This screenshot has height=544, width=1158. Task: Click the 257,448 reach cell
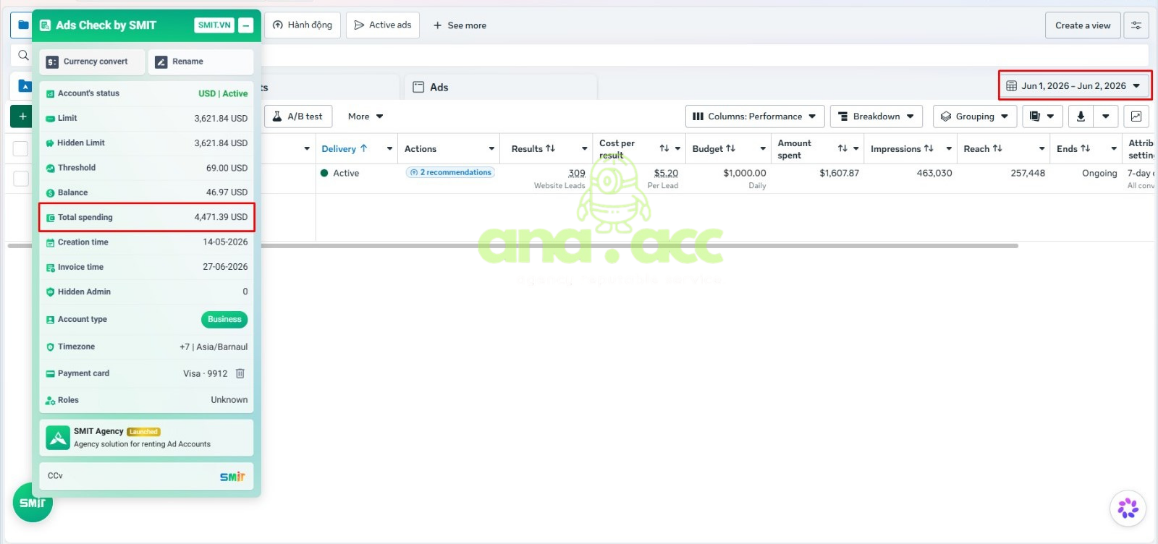pyautogui.click(x=1026, y=173)
